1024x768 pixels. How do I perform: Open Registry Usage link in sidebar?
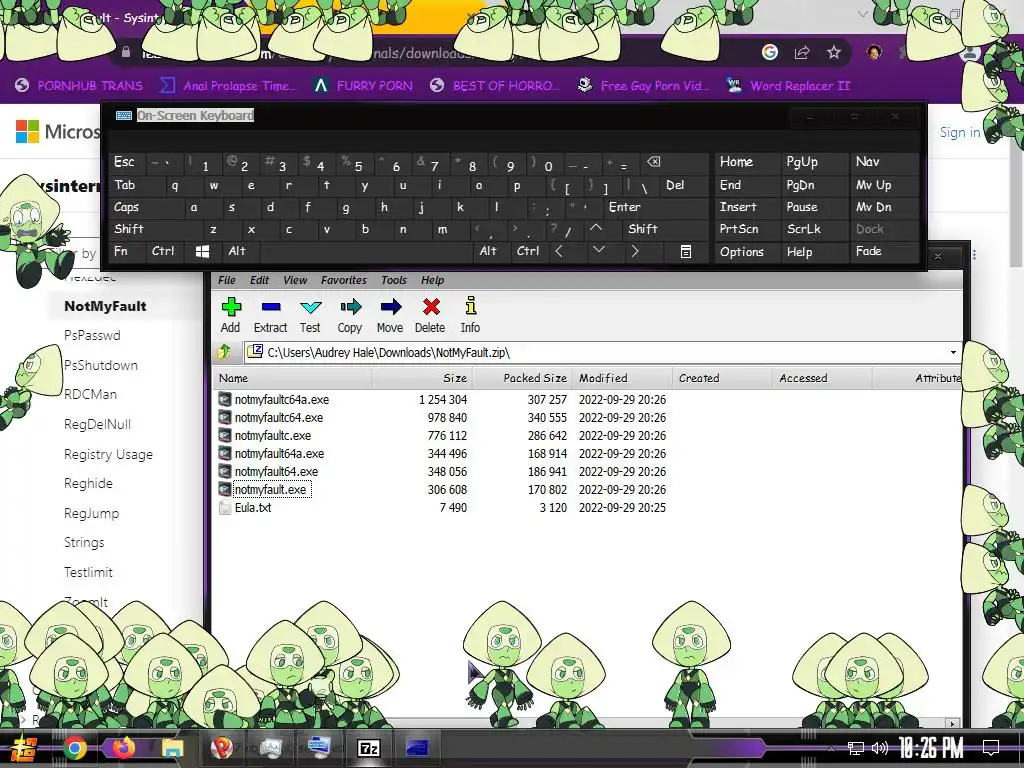click(x=108, y=454)
